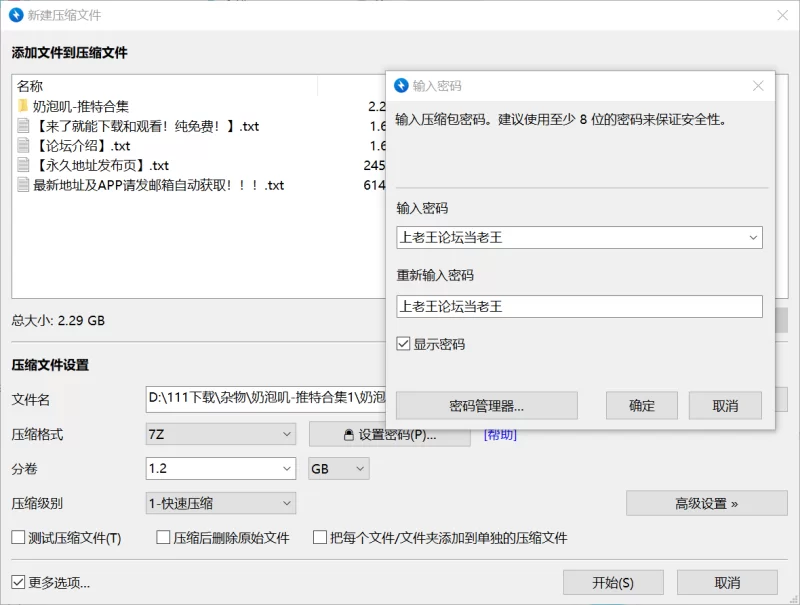Enable 测试压缩文件(T) checkbox

point(18,537)
